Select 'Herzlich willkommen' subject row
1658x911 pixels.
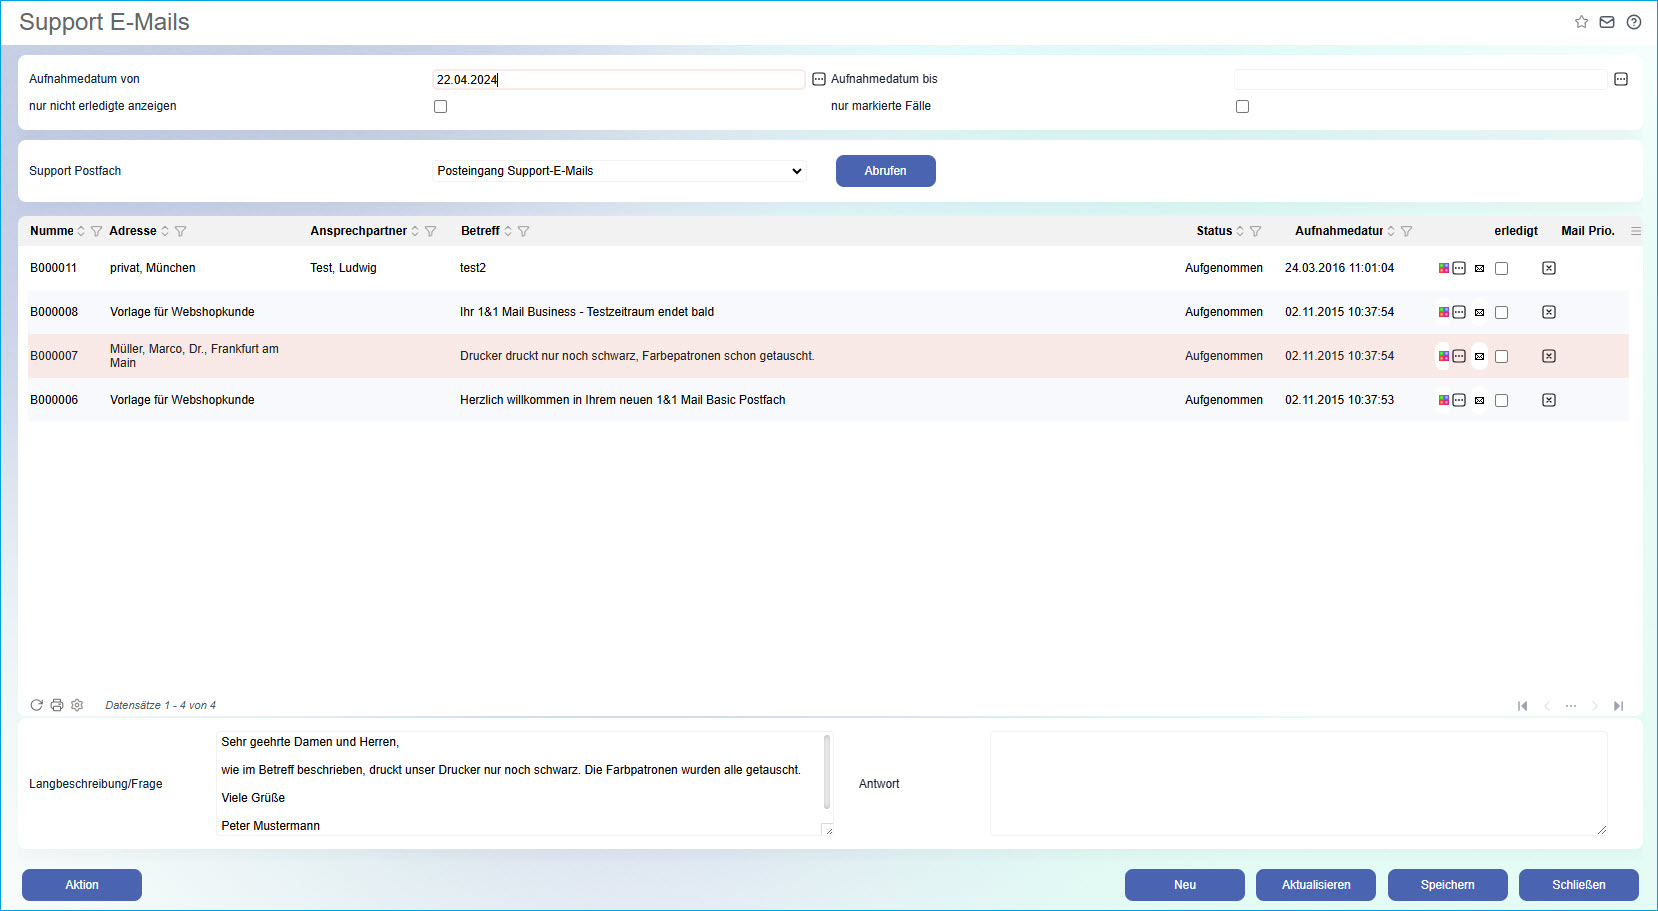(x=828, y=400)
